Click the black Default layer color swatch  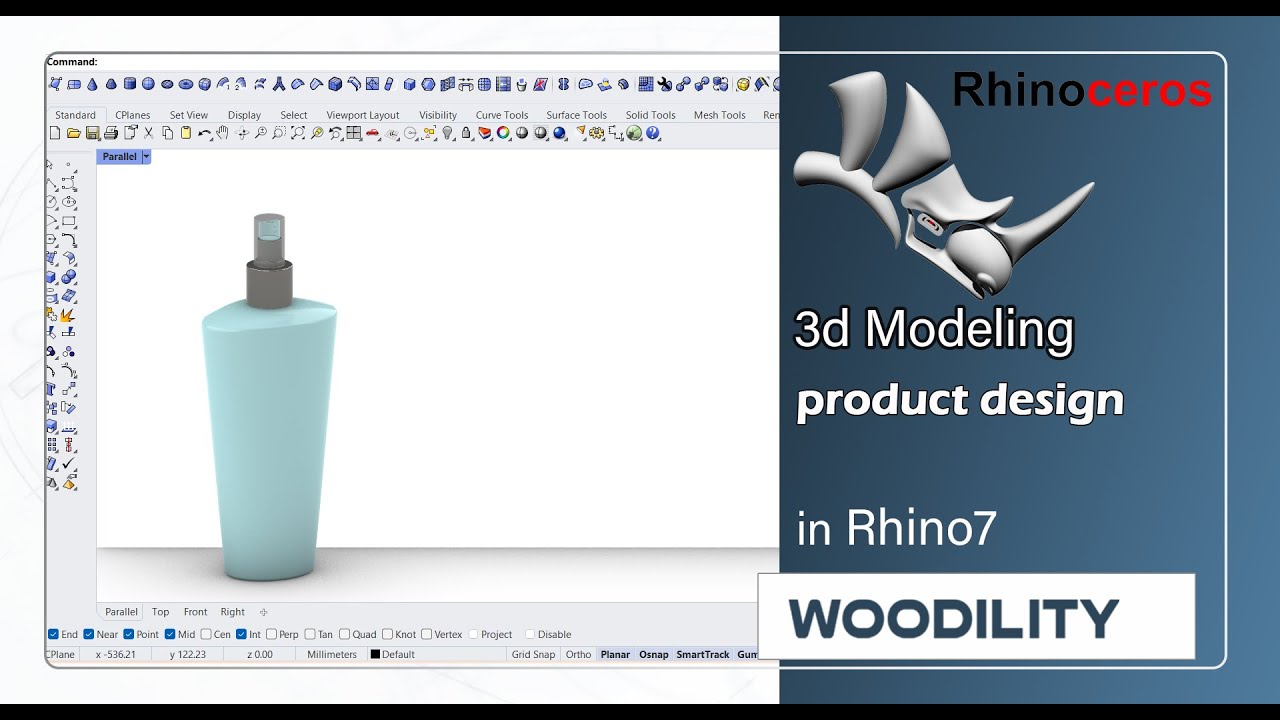[375, 655]
